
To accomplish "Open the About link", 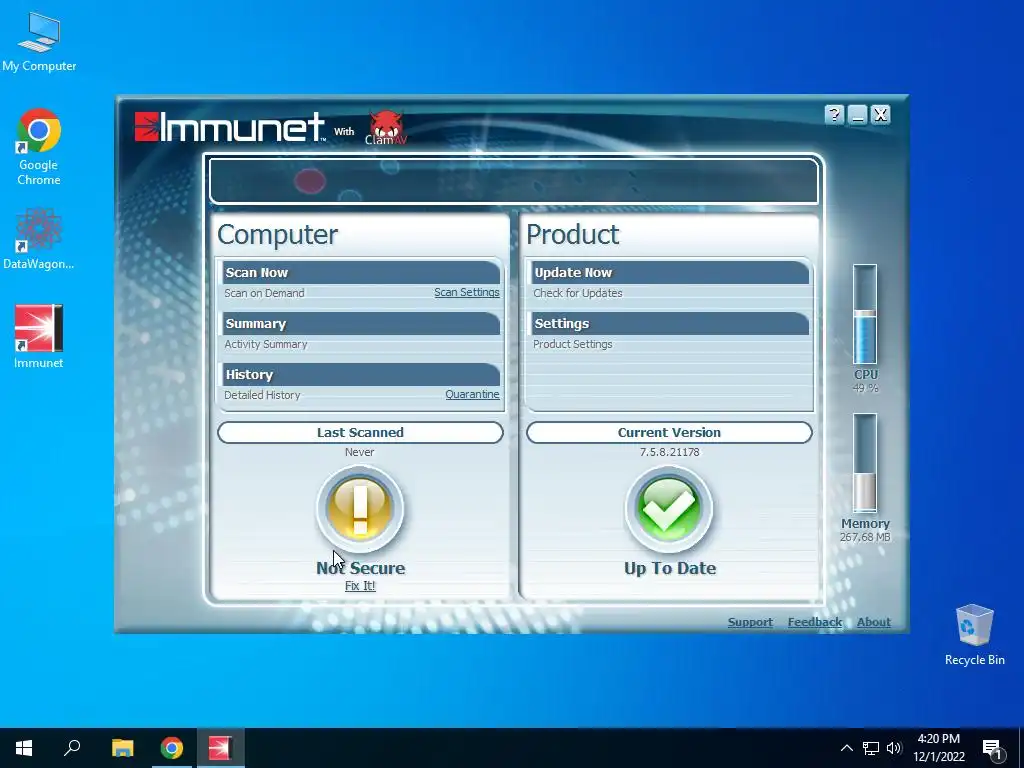I will (873, 622).
